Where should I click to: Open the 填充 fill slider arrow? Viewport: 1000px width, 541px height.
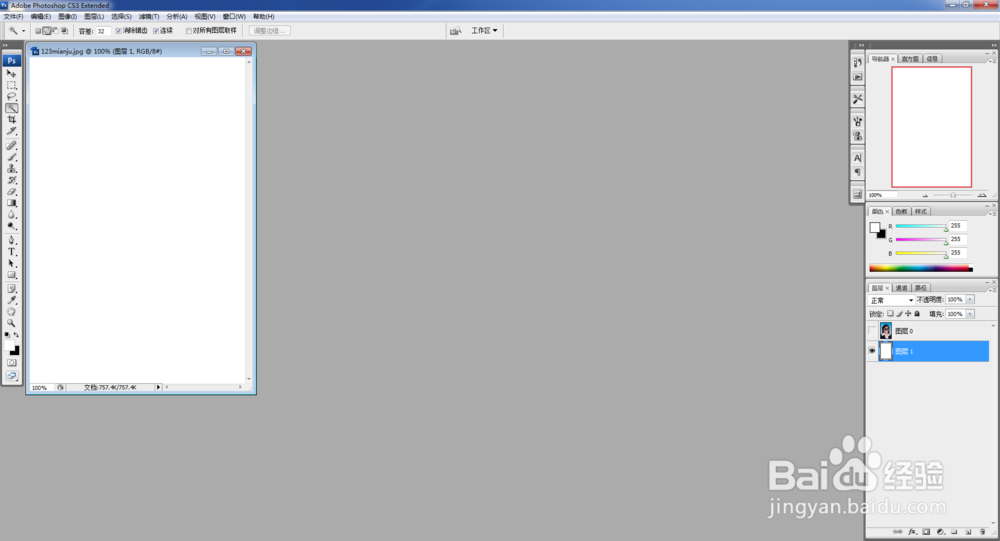tap(970, 314)
